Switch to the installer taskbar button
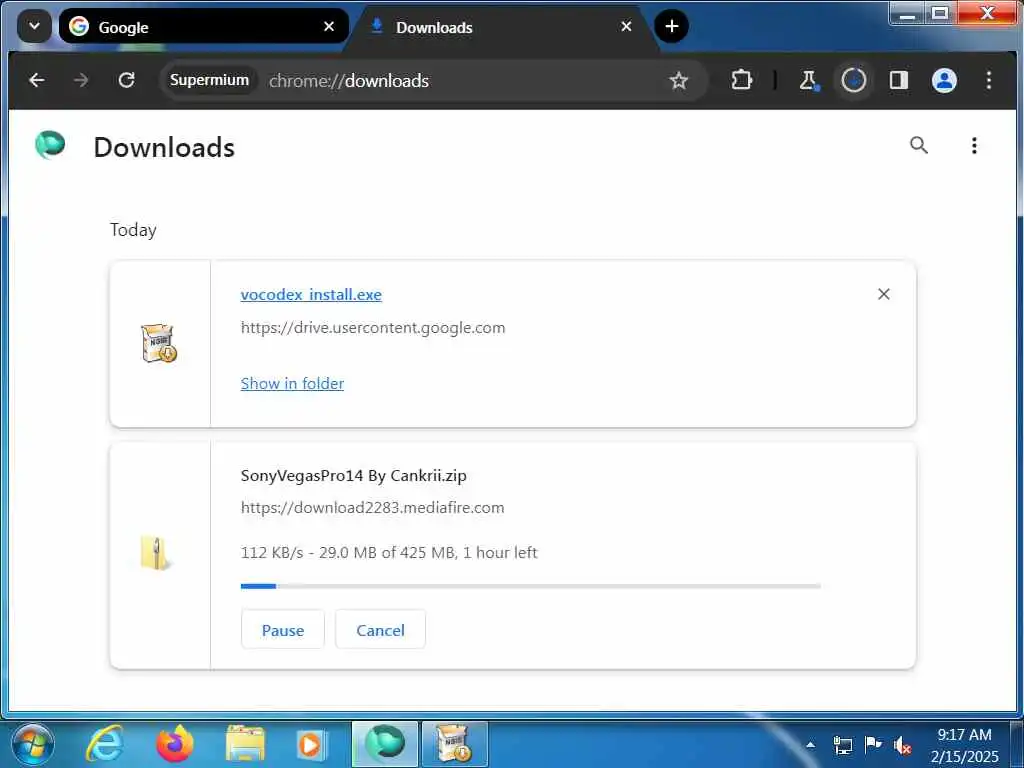This screenshot has width=1024, height=768. (x=455, y=744)
